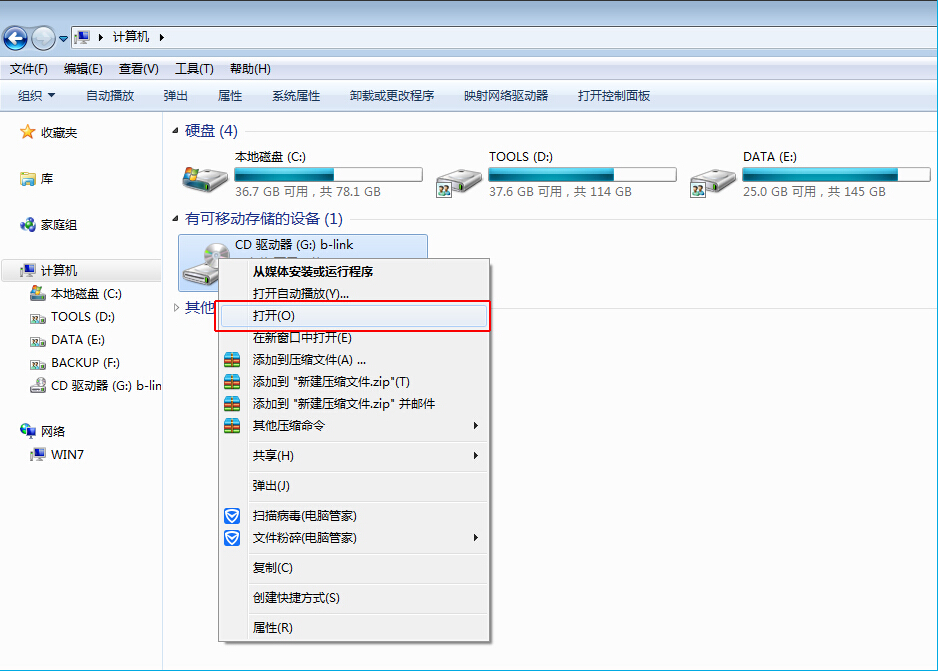The height and width of the screenshot is (671, 938).
Task: Click the 家庭组 icon in sidebar
Action: tap(25, 224)
